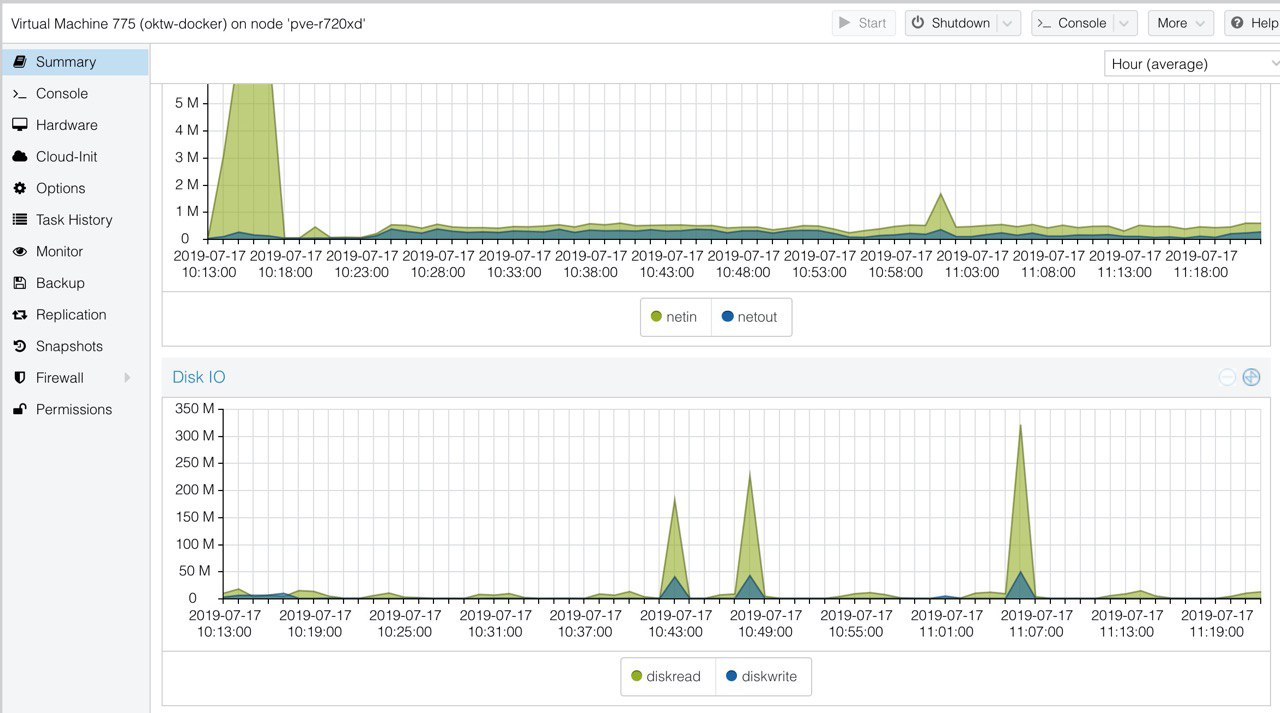
Task: Open the Replication section
Action: pyautogui.click(x=75, y=315)
